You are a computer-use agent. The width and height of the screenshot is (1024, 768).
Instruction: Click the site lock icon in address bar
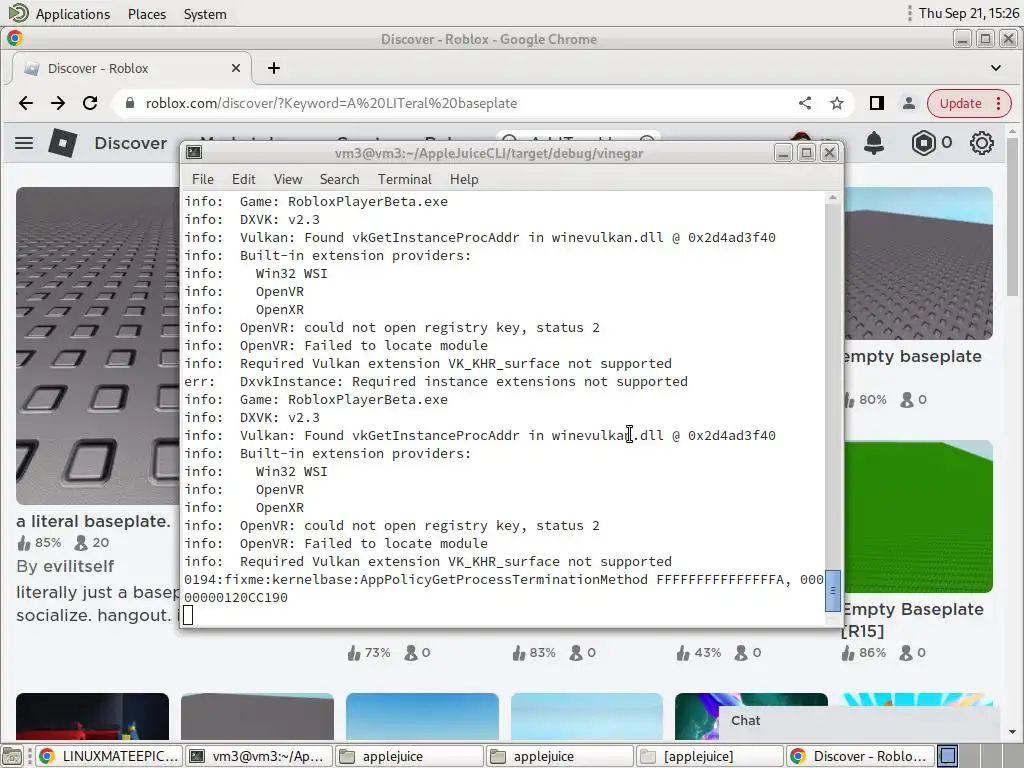(x=129, y=103)
